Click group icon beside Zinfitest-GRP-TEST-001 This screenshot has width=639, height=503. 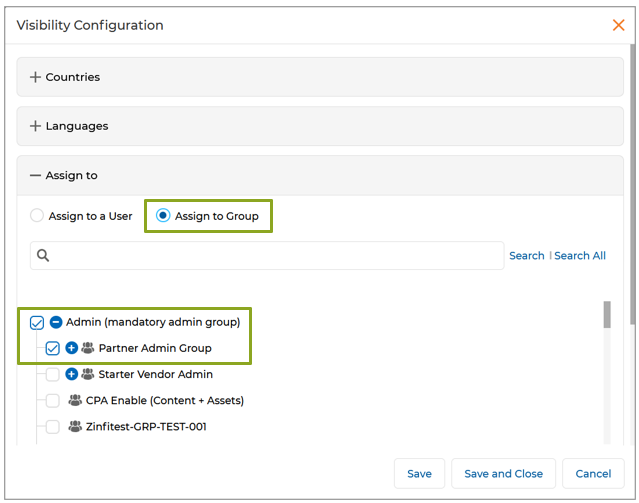click(75, 426)
